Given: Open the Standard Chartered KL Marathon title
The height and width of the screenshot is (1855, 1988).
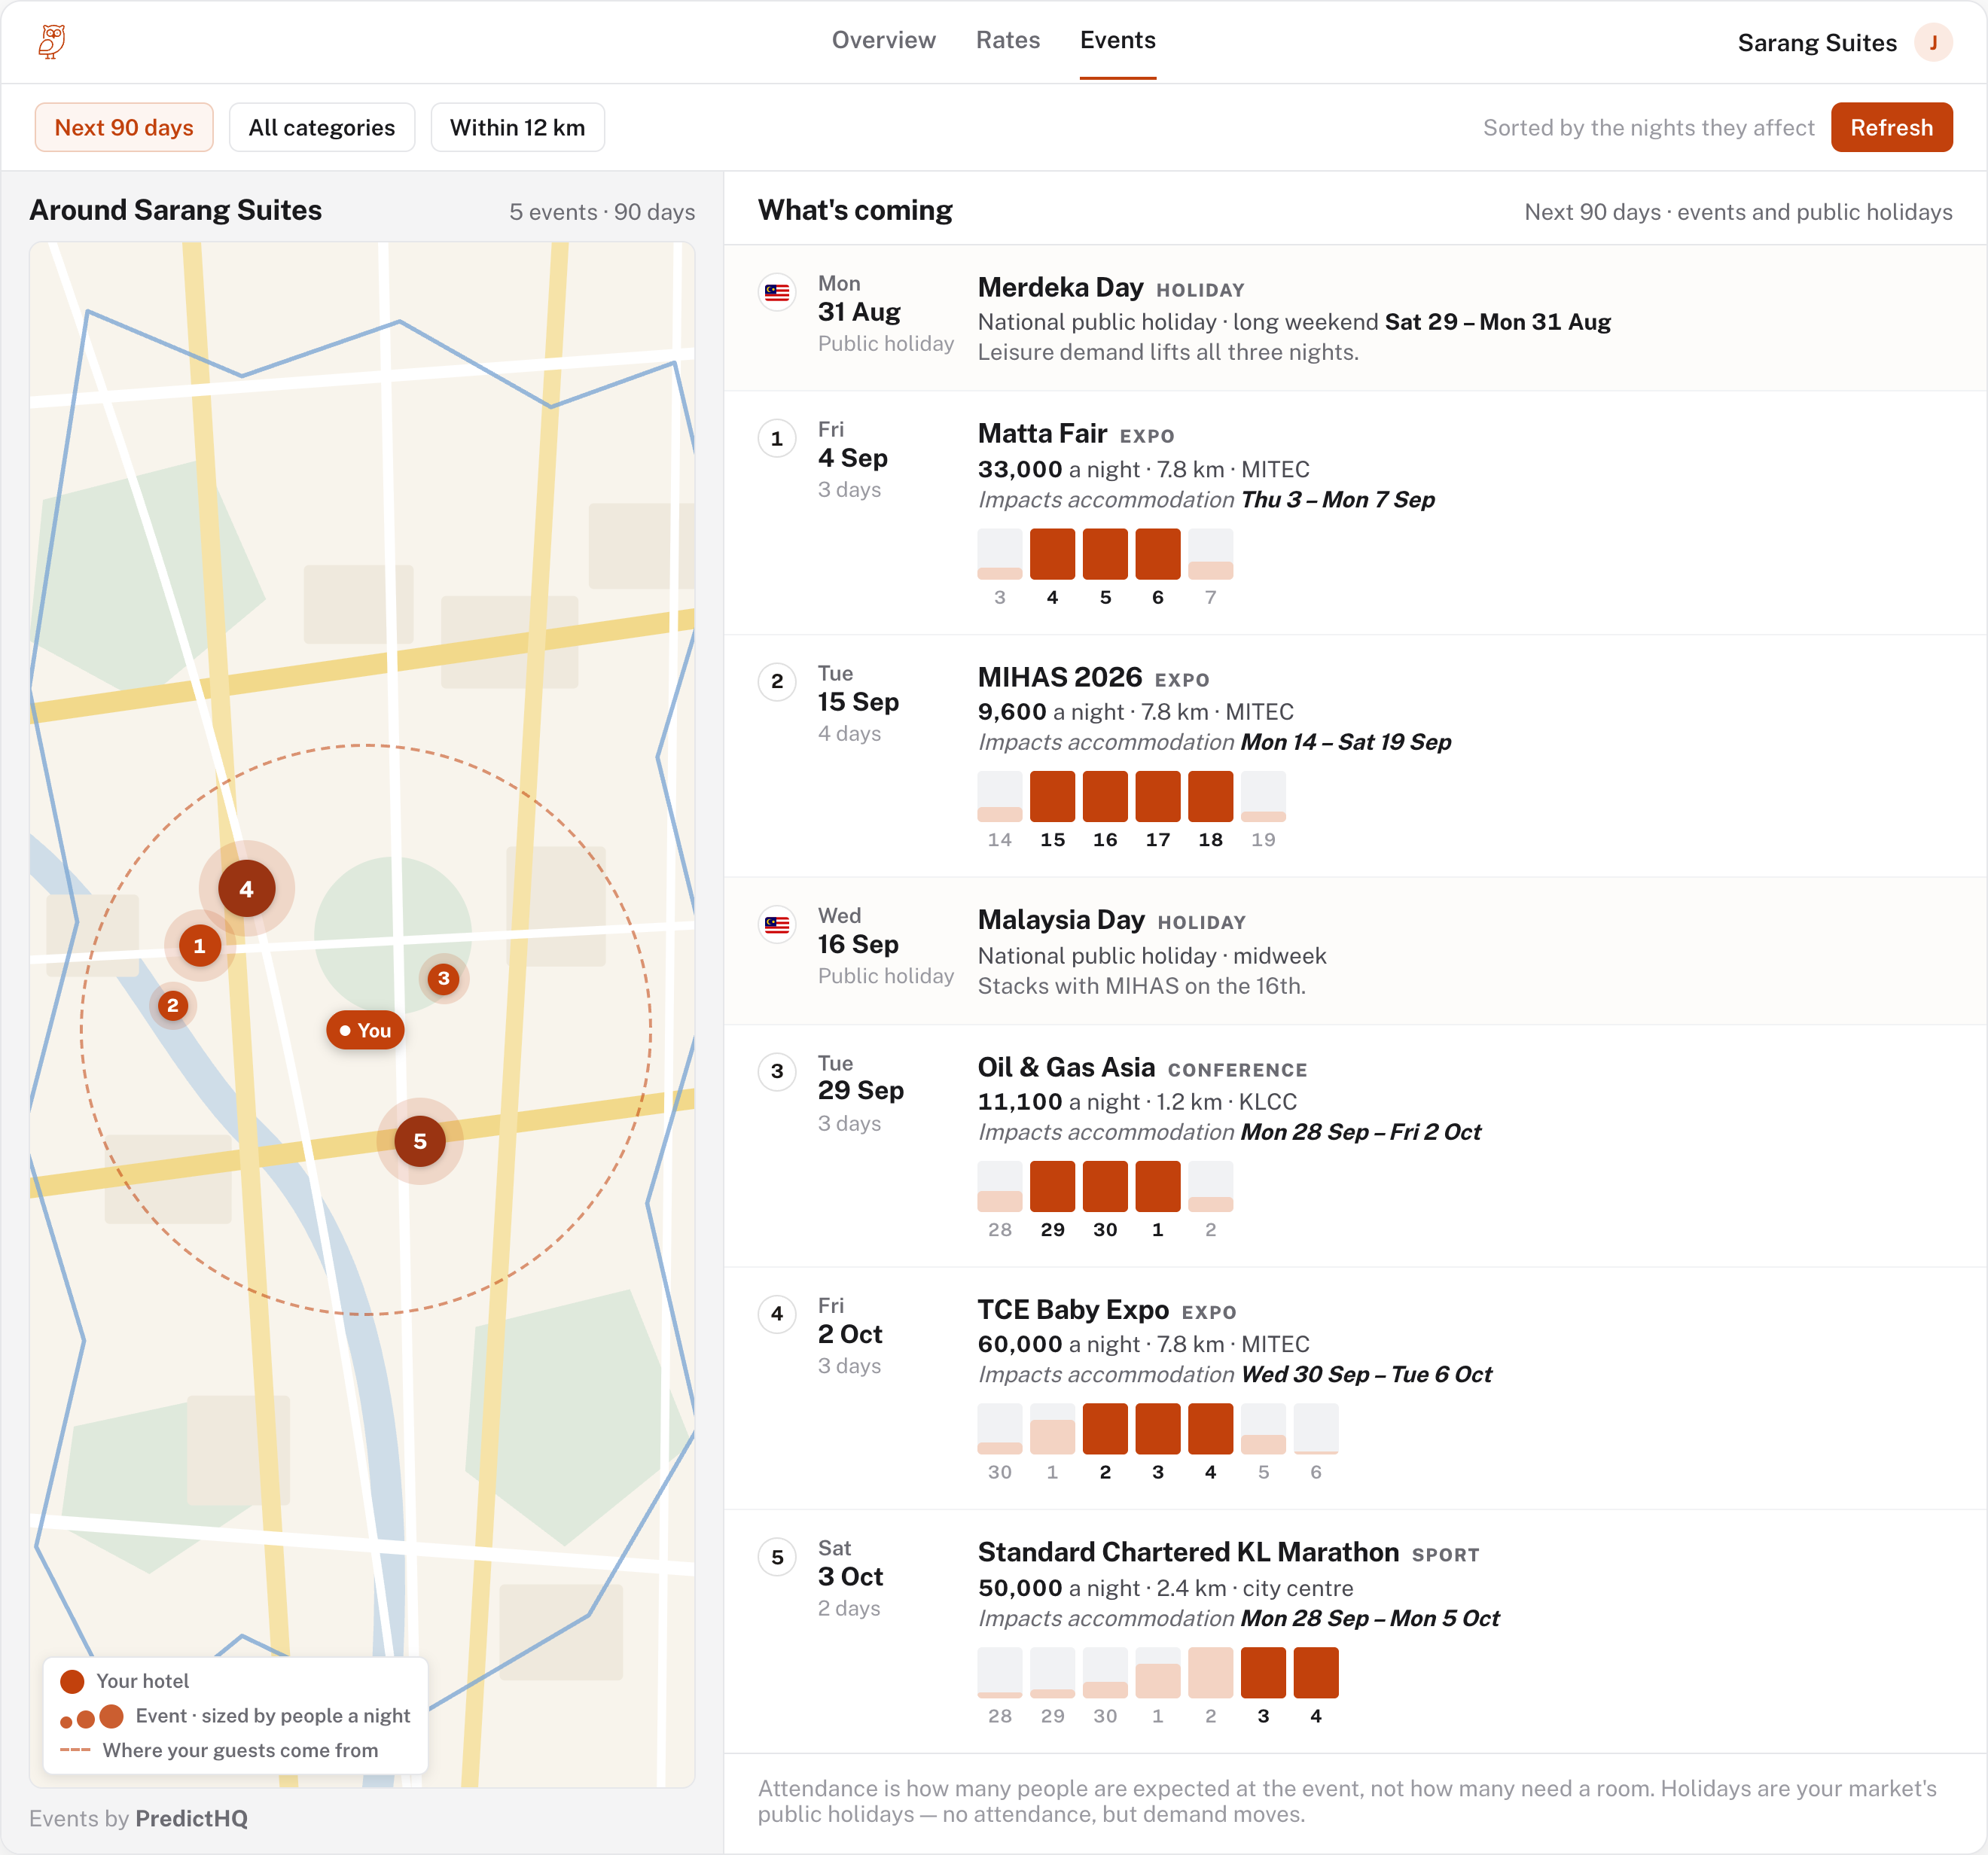Looking at the screenshot, I should coord(1188,1552).
